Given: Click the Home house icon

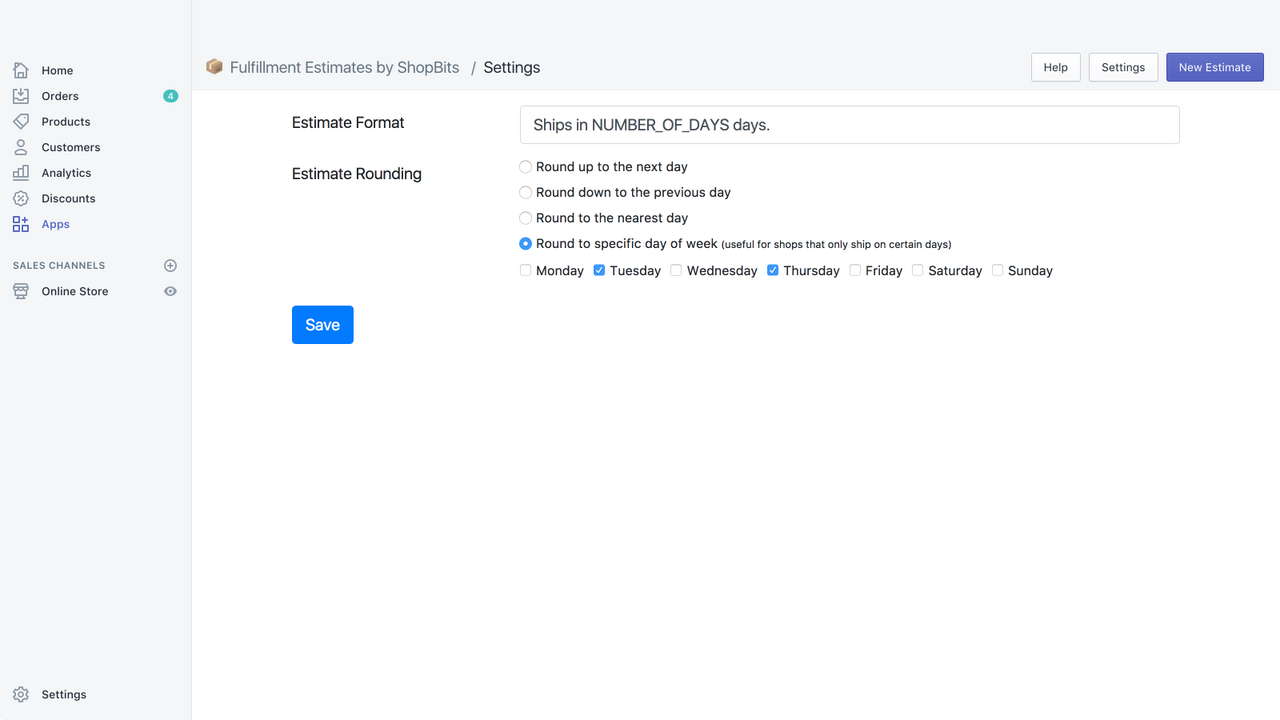Looking at the screenshot, I should tap(21, 70).
